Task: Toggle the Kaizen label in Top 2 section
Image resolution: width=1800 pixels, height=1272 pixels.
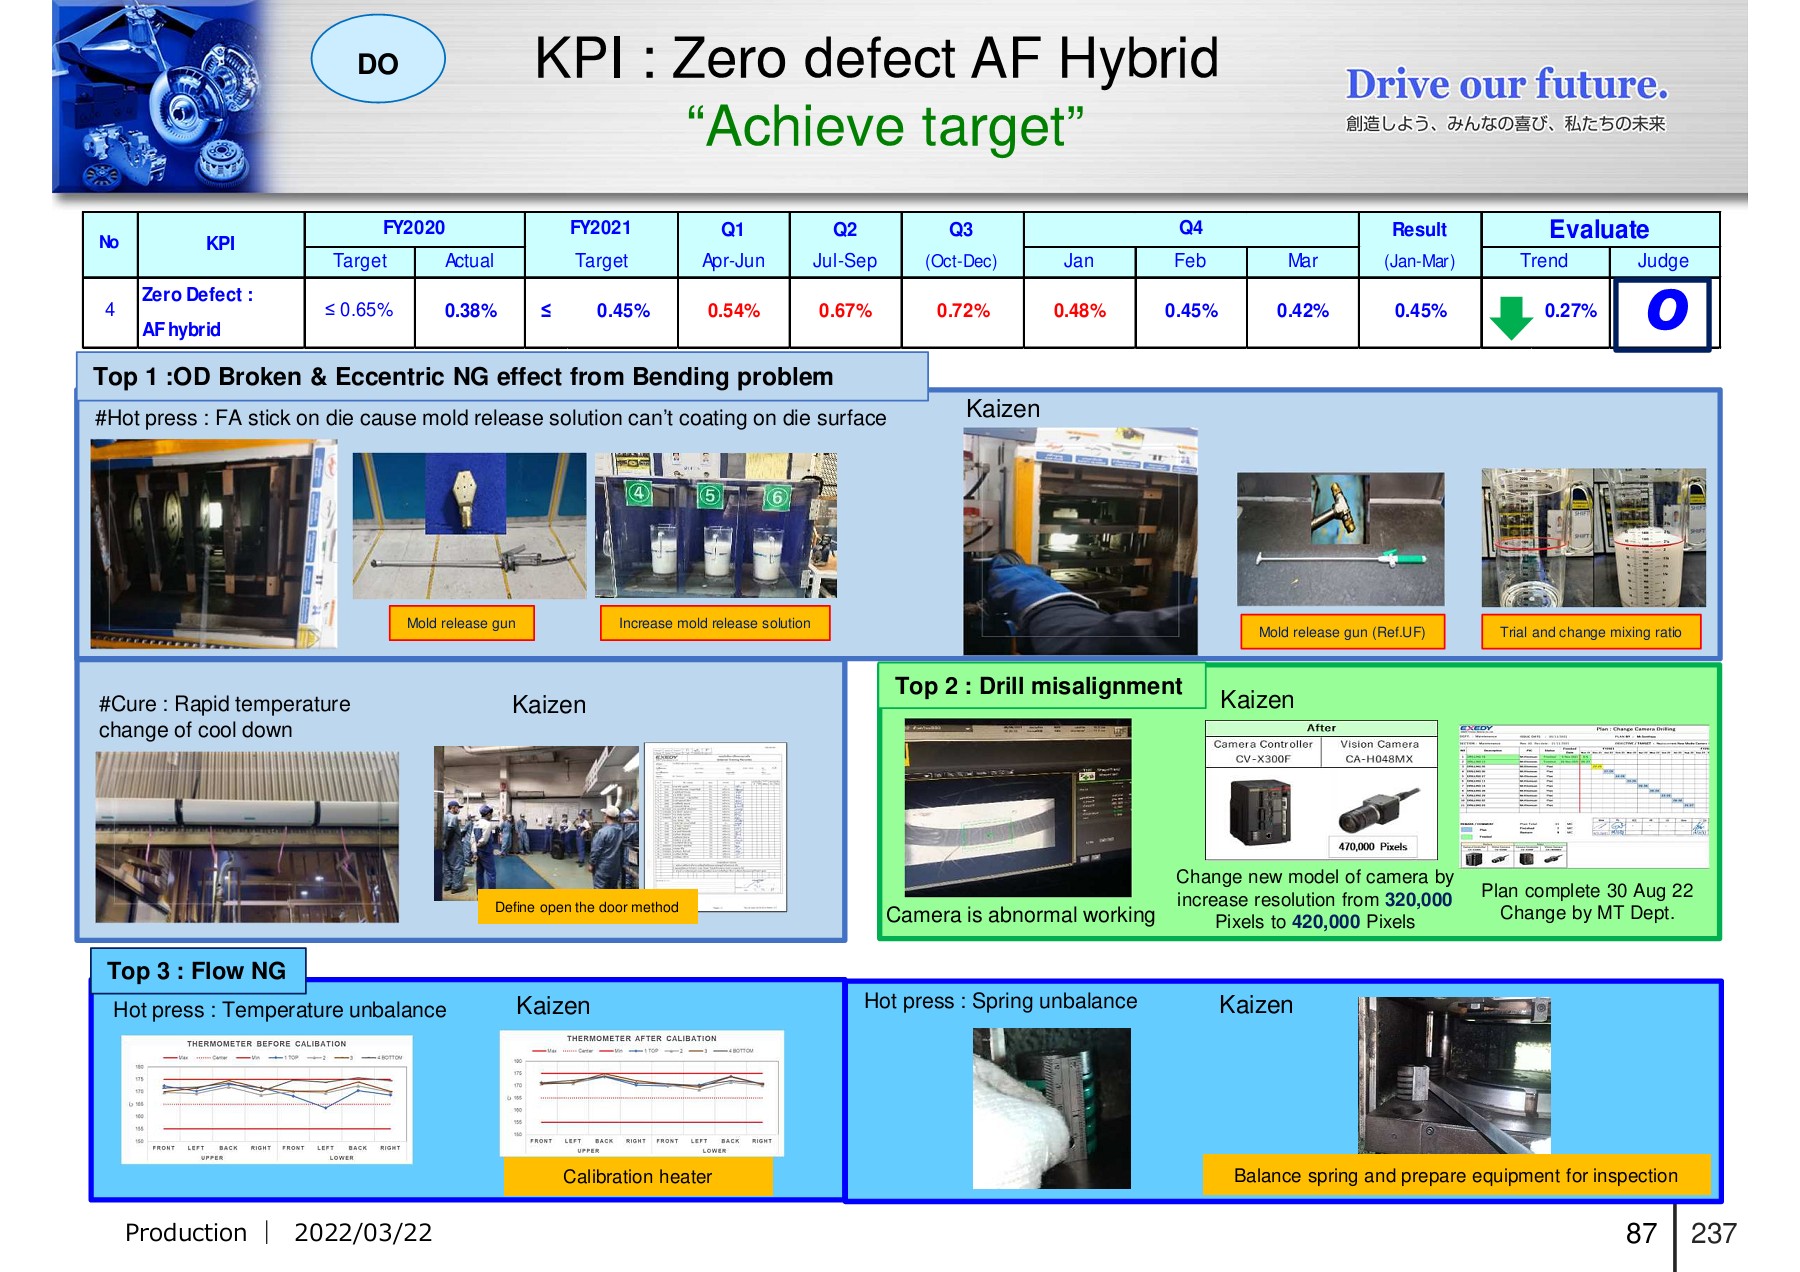Action: (1258, 700)
